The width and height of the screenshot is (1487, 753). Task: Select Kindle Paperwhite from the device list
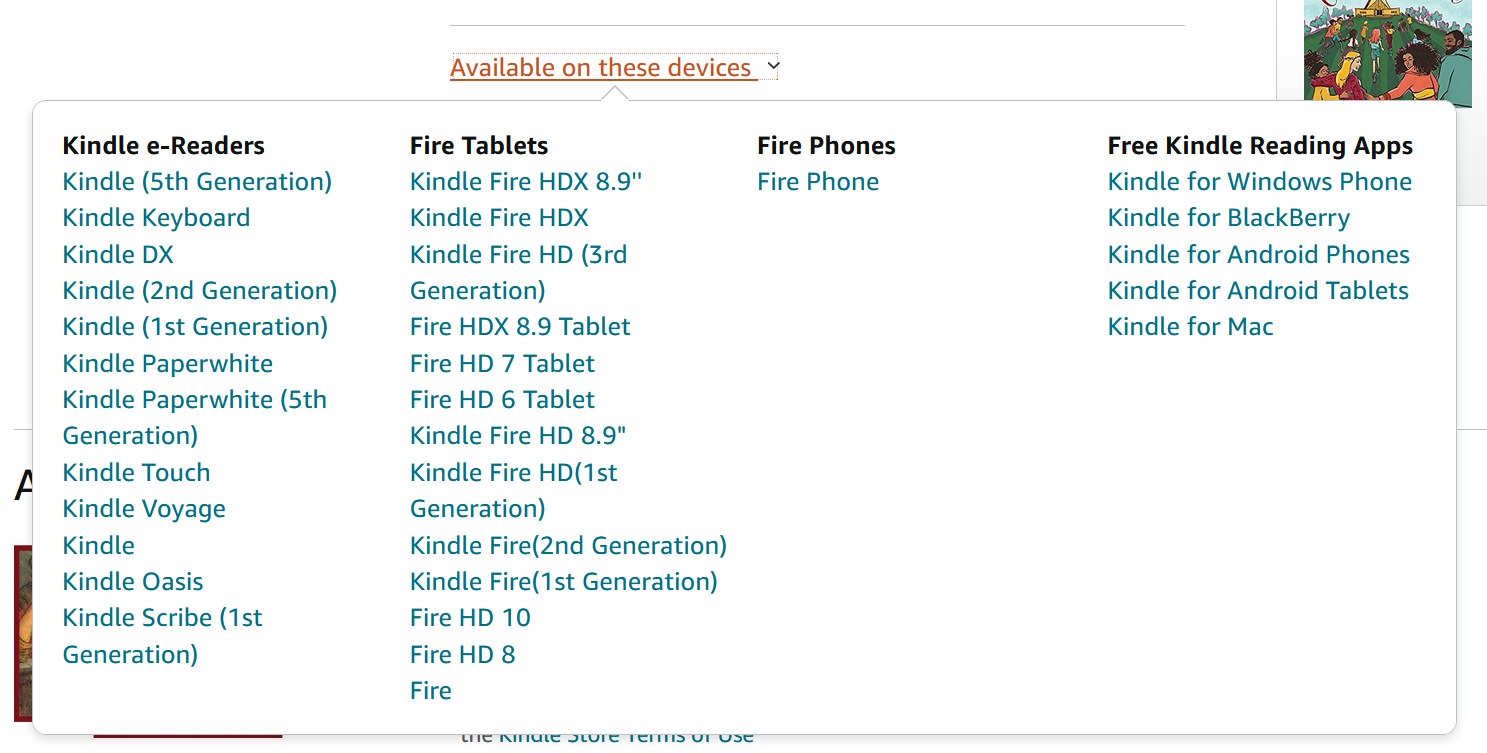click(167, 363)
